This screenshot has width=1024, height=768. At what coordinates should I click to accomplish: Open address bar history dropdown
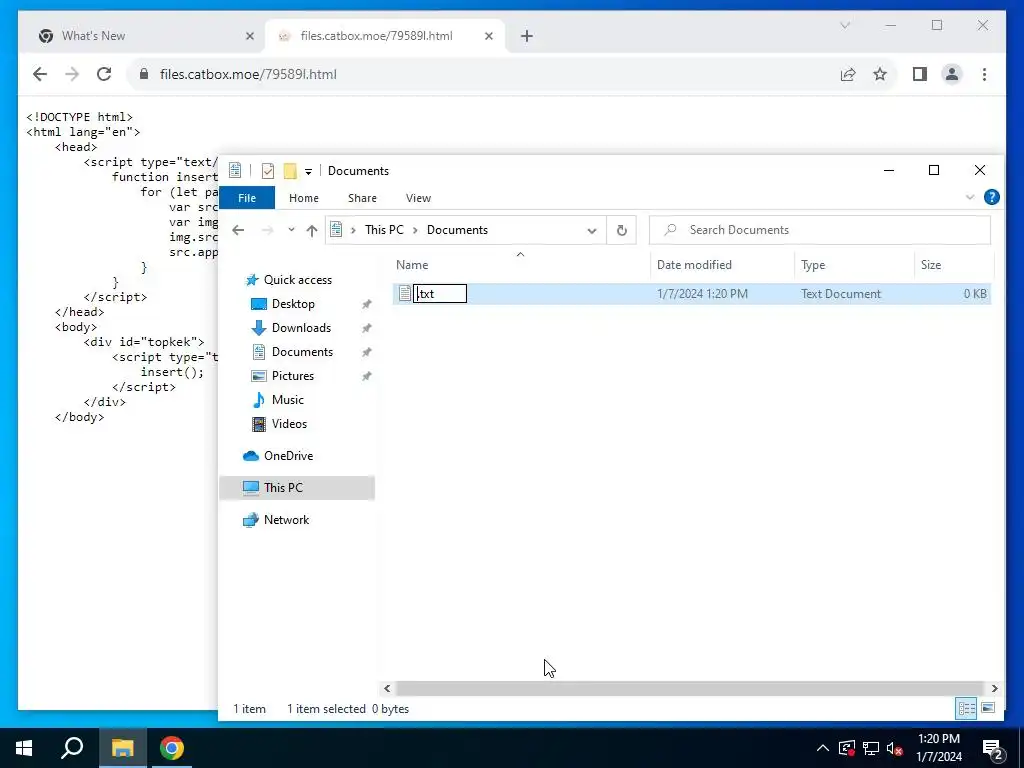[592, 231]
